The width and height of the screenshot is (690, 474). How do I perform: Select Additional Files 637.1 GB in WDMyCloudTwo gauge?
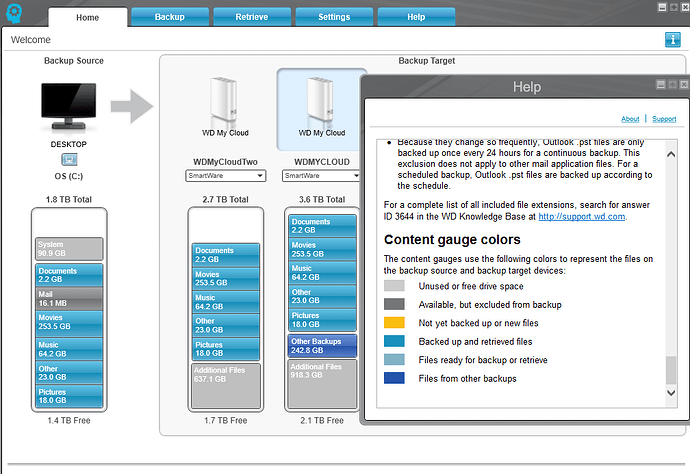(226, 386)
